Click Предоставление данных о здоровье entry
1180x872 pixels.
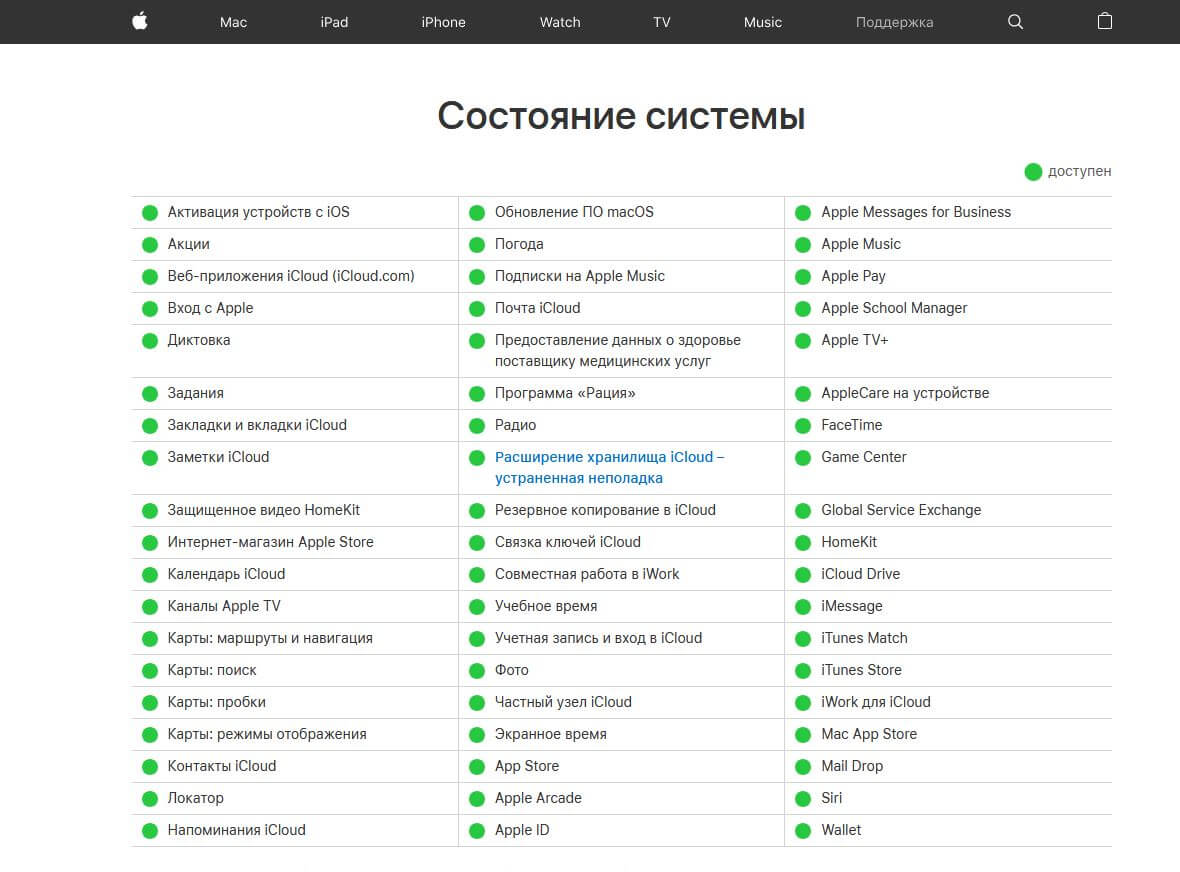(617, 351)
